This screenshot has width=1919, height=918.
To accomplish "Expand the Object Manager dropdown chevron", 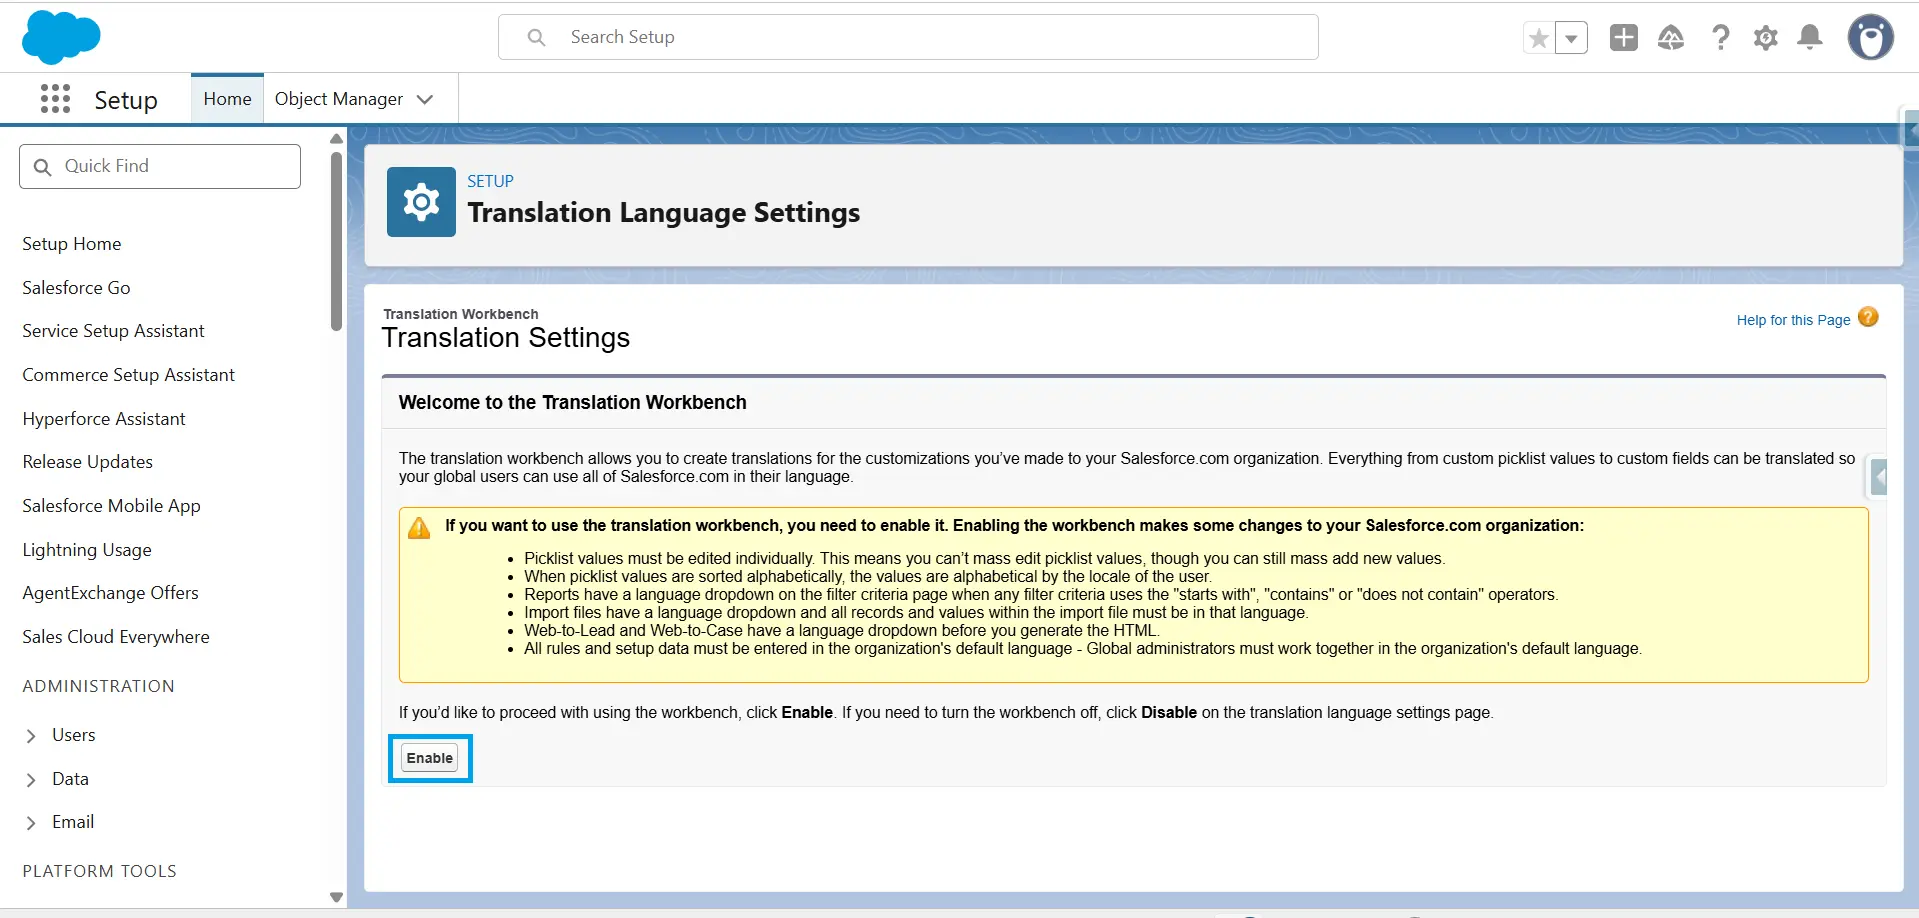I will [x=425, y=99].
